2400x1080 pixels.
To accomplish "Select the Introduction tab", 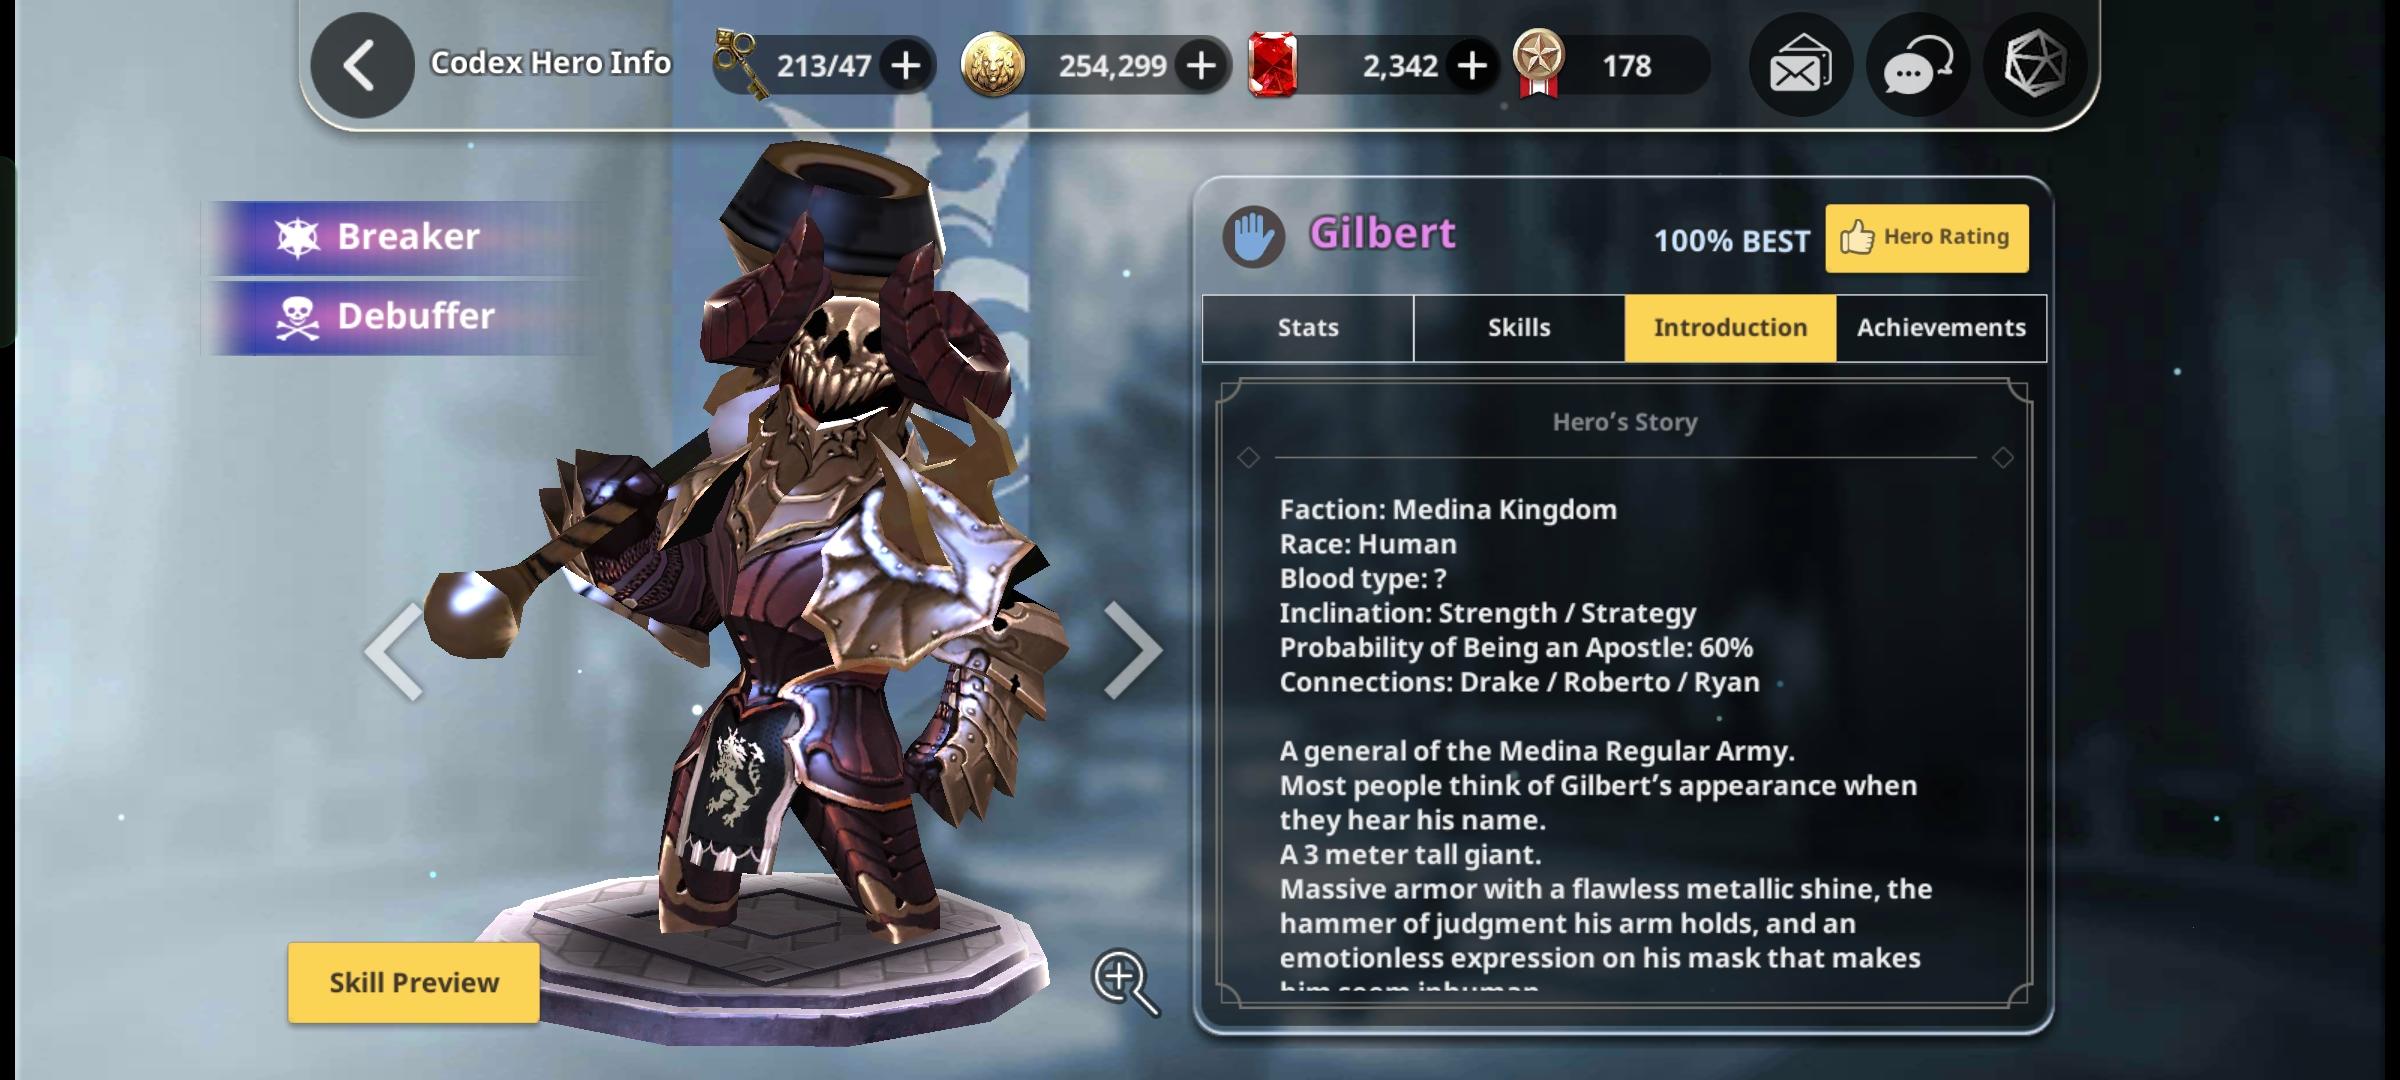I will (1730, 328).
